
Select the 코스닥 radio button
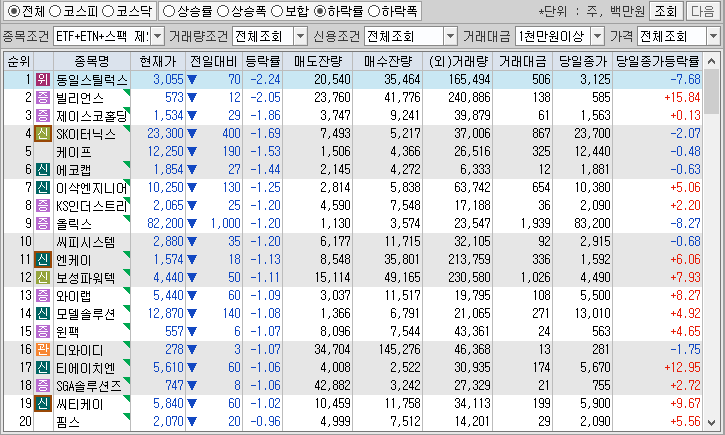click(108, 11)
